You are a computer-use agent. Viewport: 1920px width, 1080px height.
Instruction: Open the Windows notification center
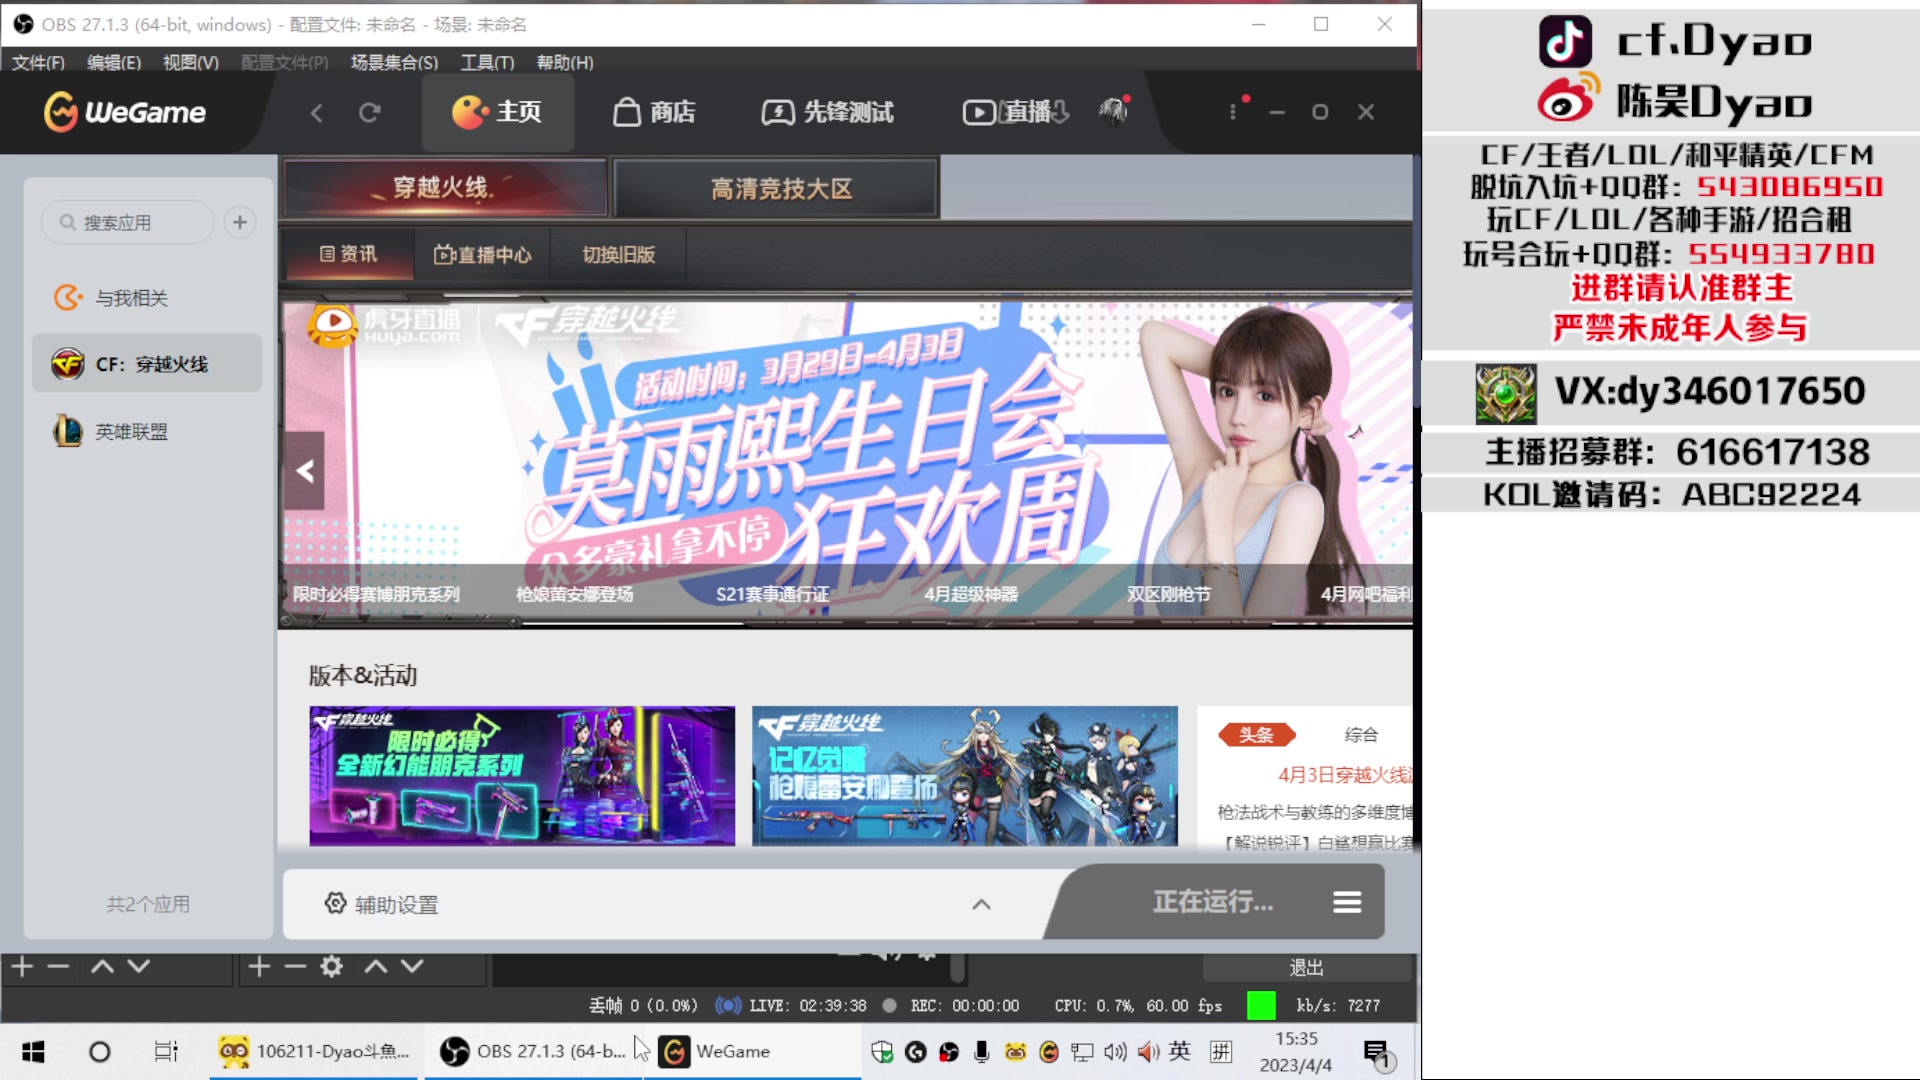[x=1377, y=1053]
